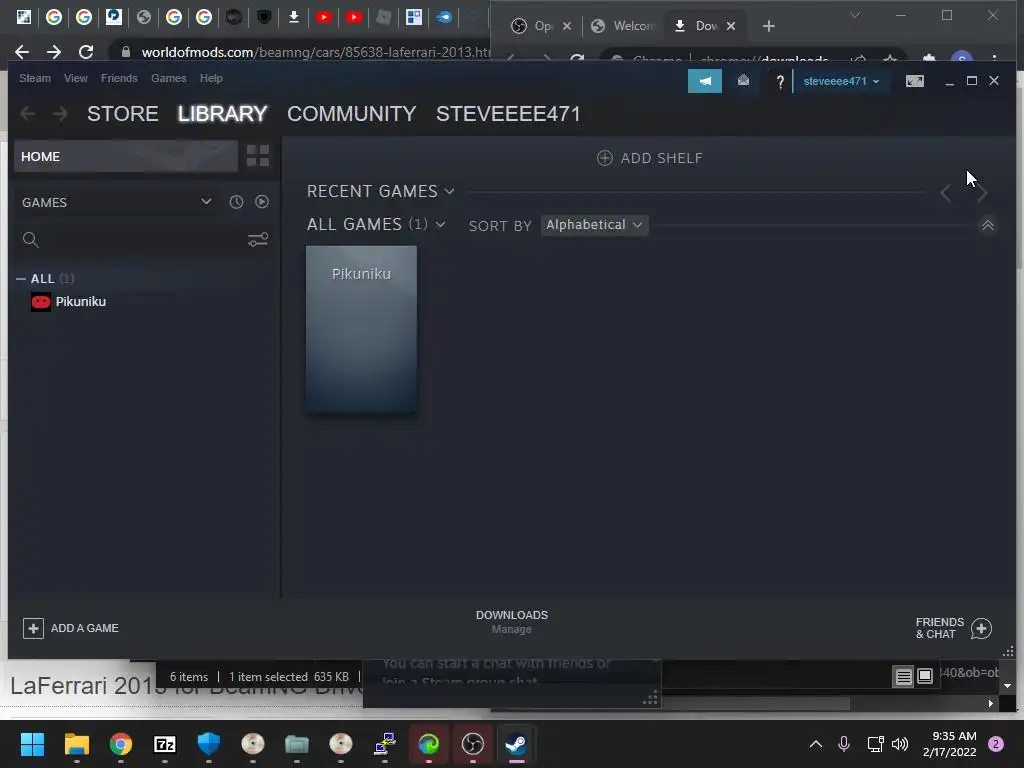Click the Pikuniku red game icon in sidebar
The image size is (1024, 768).
click(x=40, y=302)
